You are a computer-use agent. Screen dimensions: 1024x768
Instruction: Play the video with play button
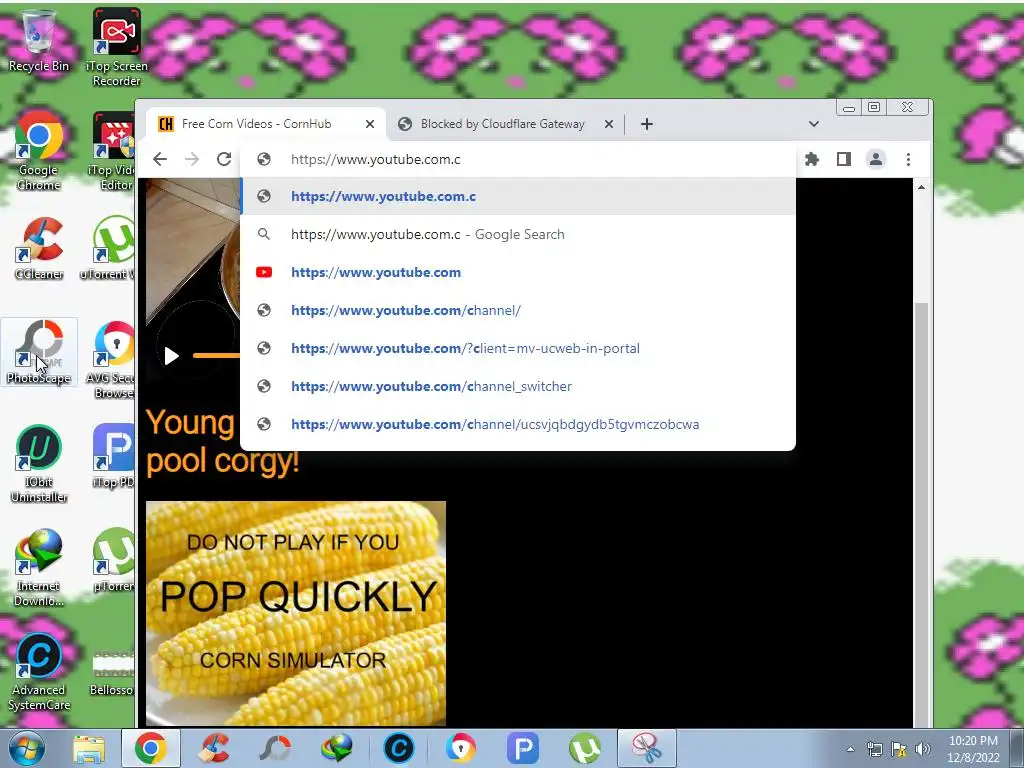[171, 356]
